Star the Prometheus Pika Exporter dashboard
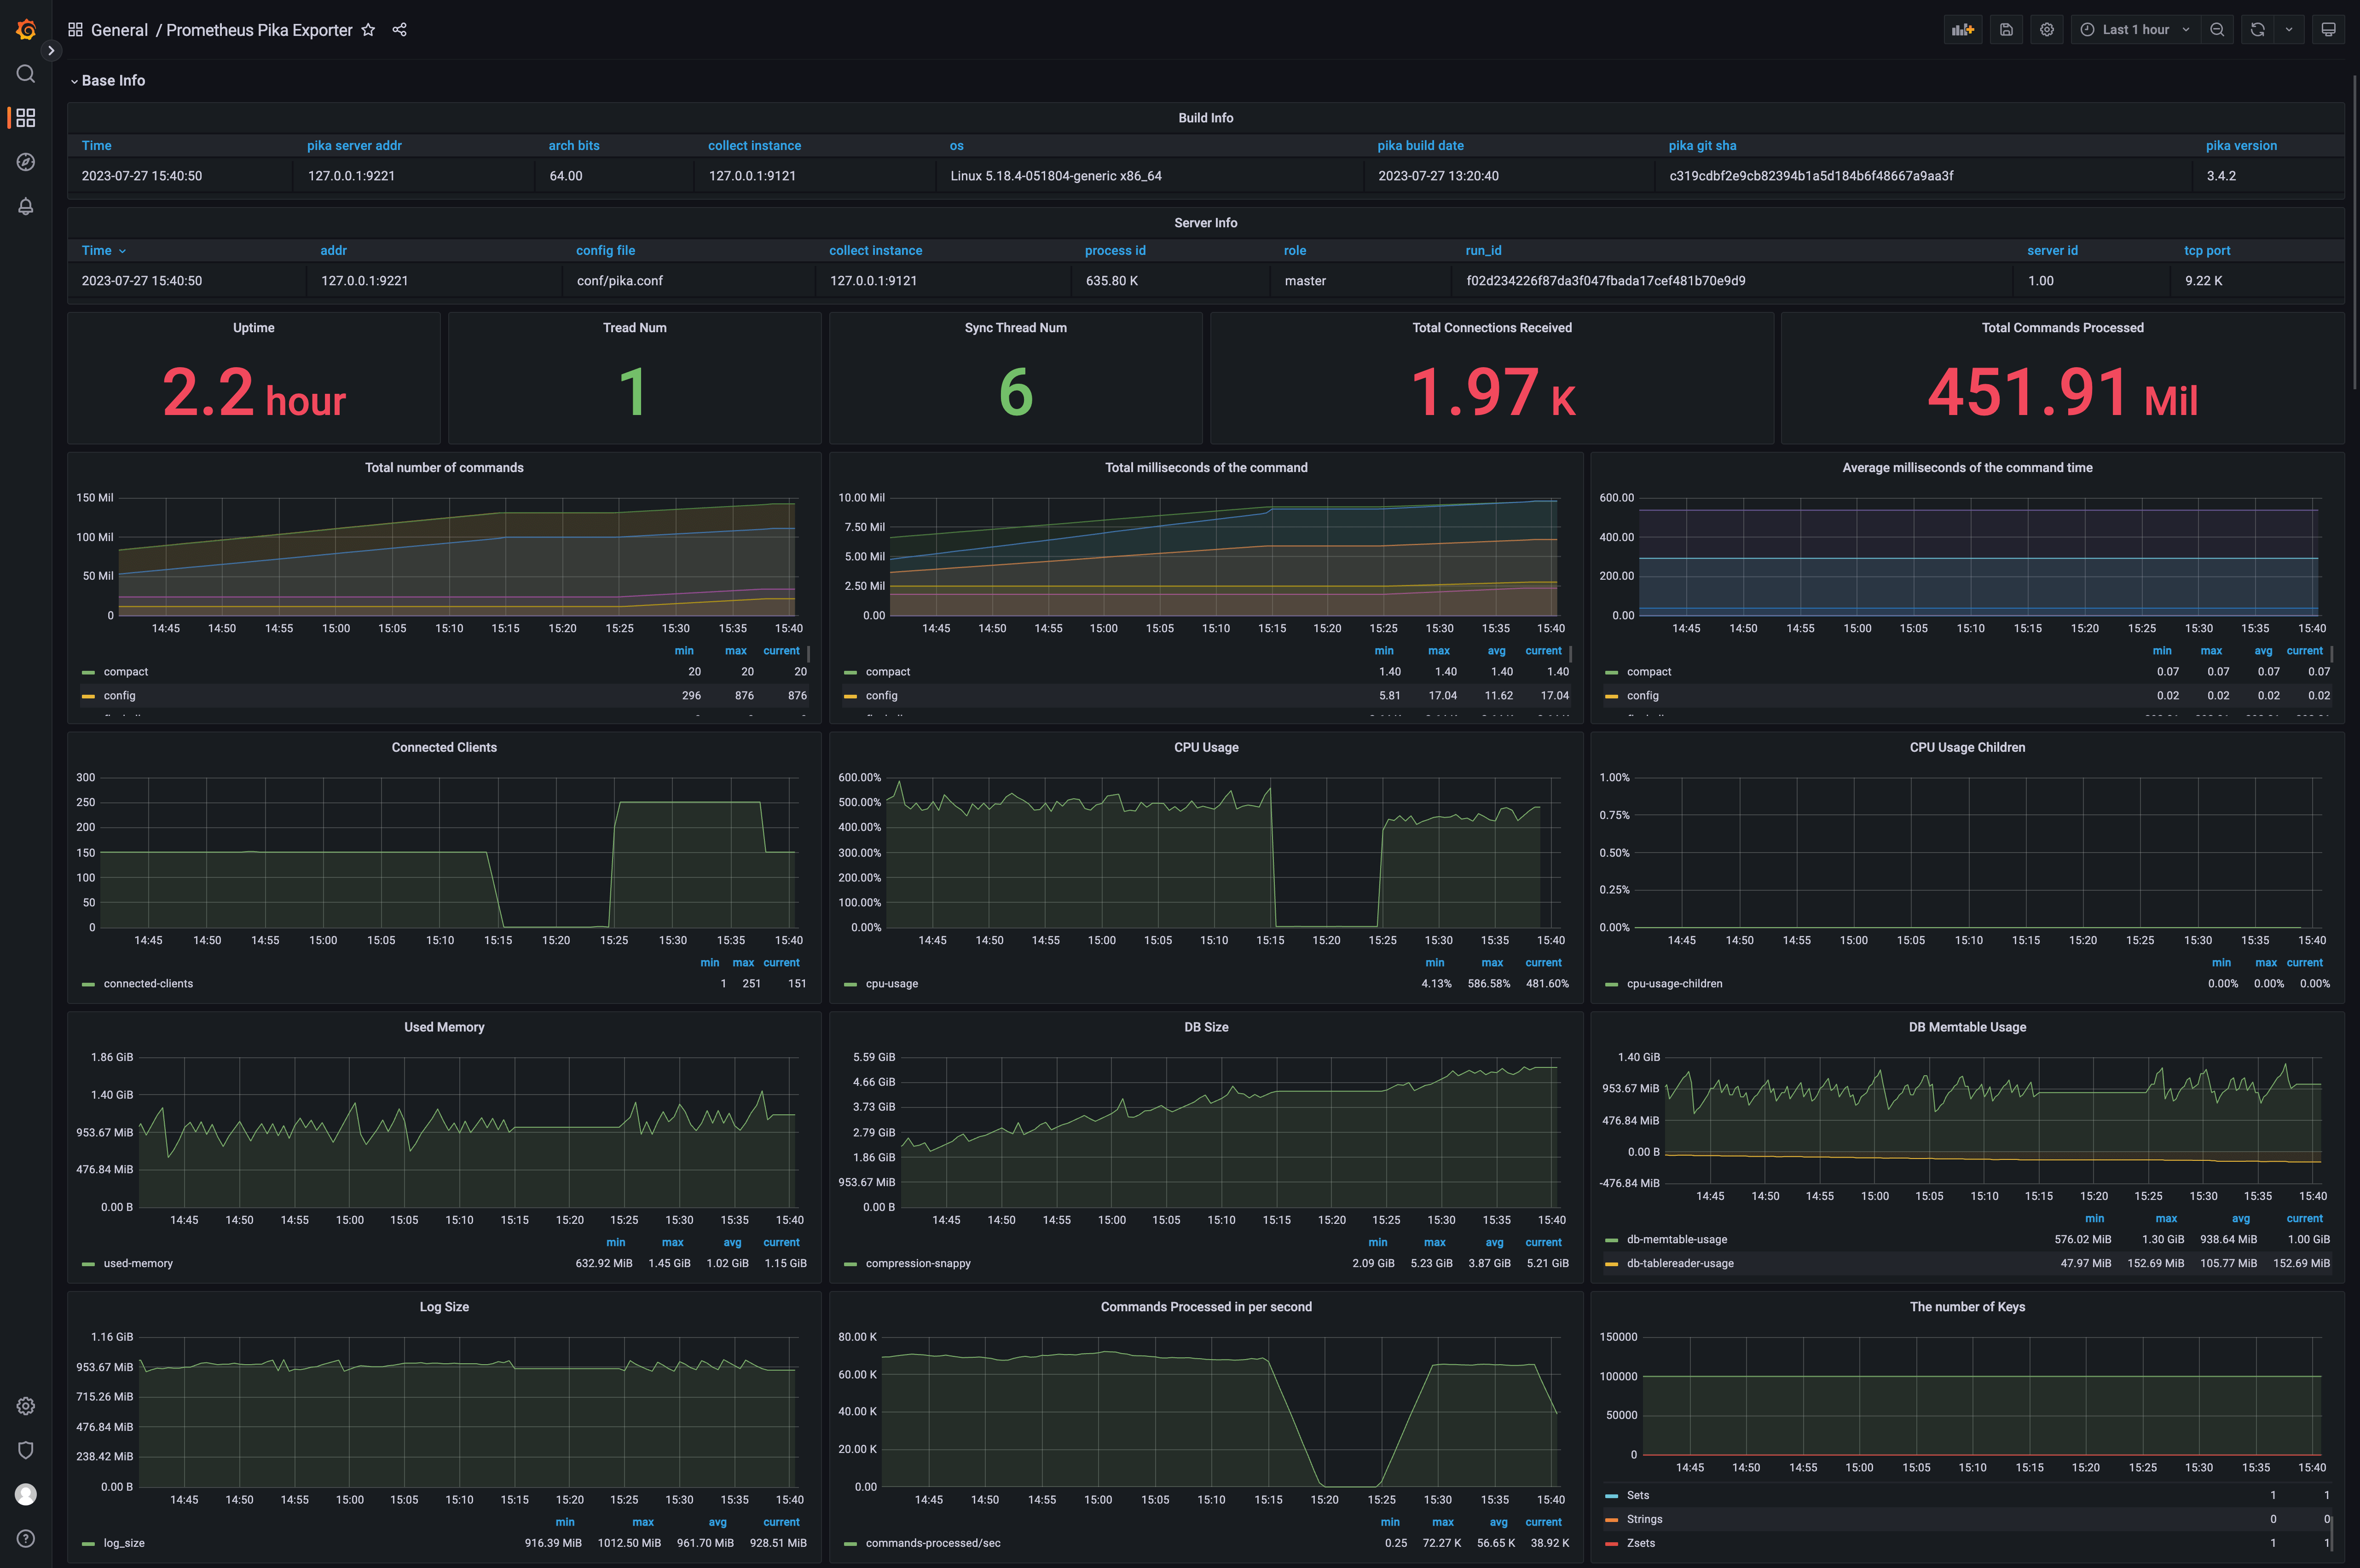Screen dimensions: 2360x1568 pyautogui.click(x=368, y=30)
